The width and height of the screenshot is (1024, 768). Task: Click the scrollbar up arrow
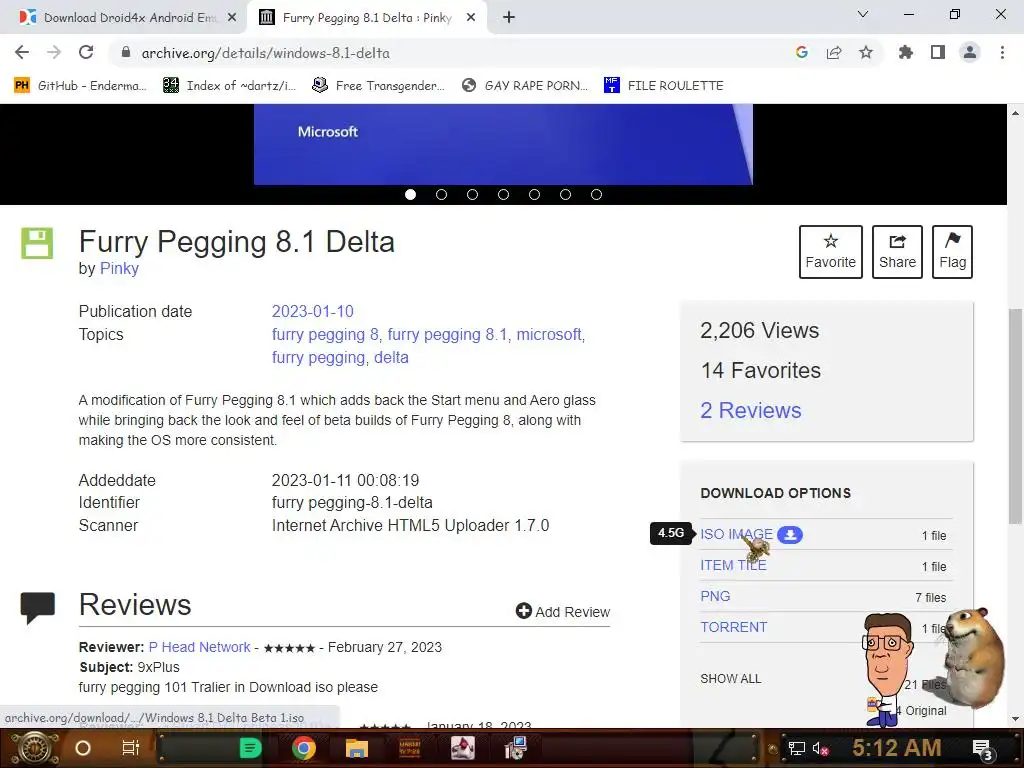[1015, 113]
